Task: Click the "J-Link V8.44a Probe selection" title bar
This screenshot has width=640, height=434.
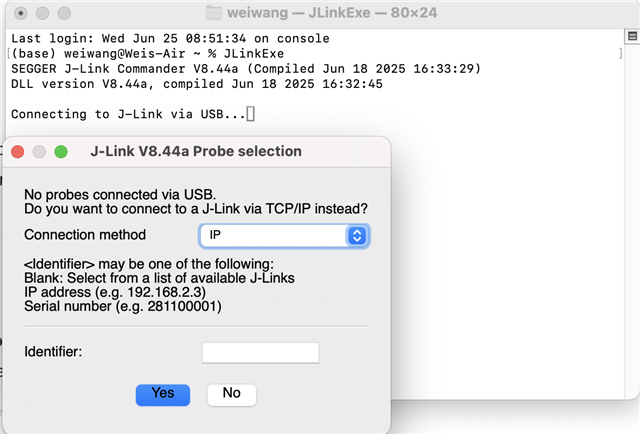Action: point(196,151)
